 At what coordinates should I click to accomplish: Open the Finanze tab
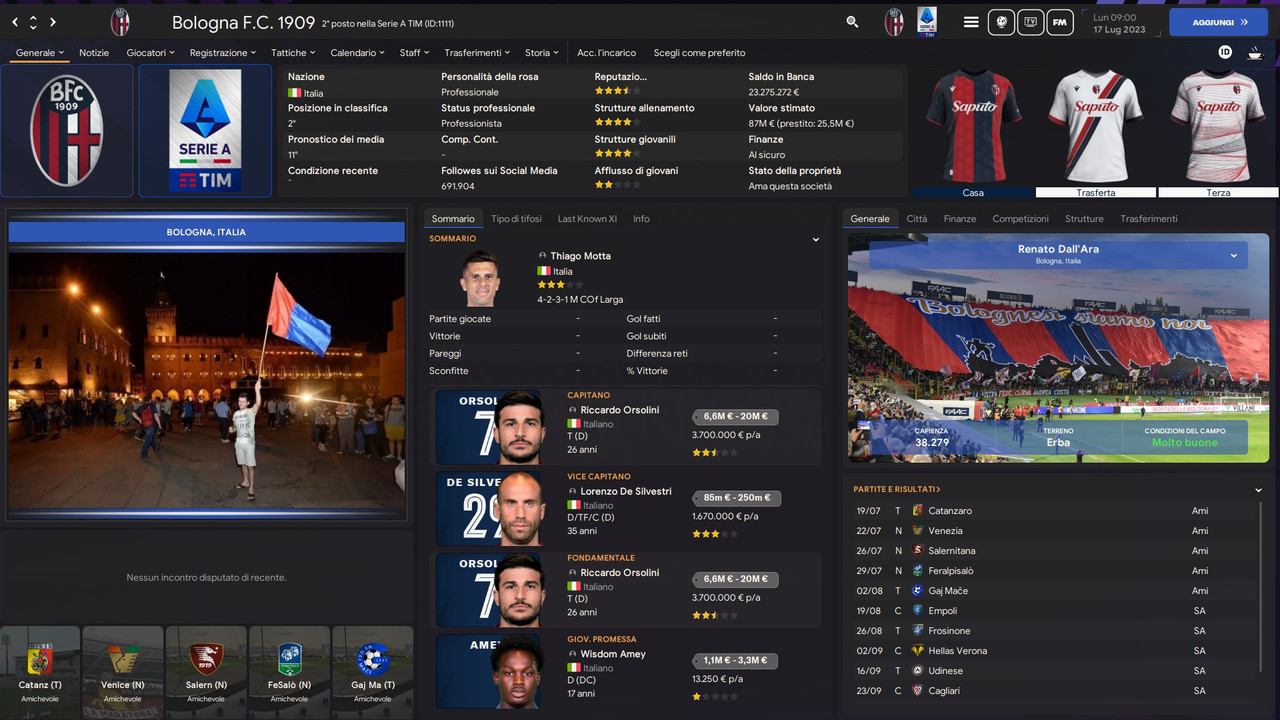(959, 219)
